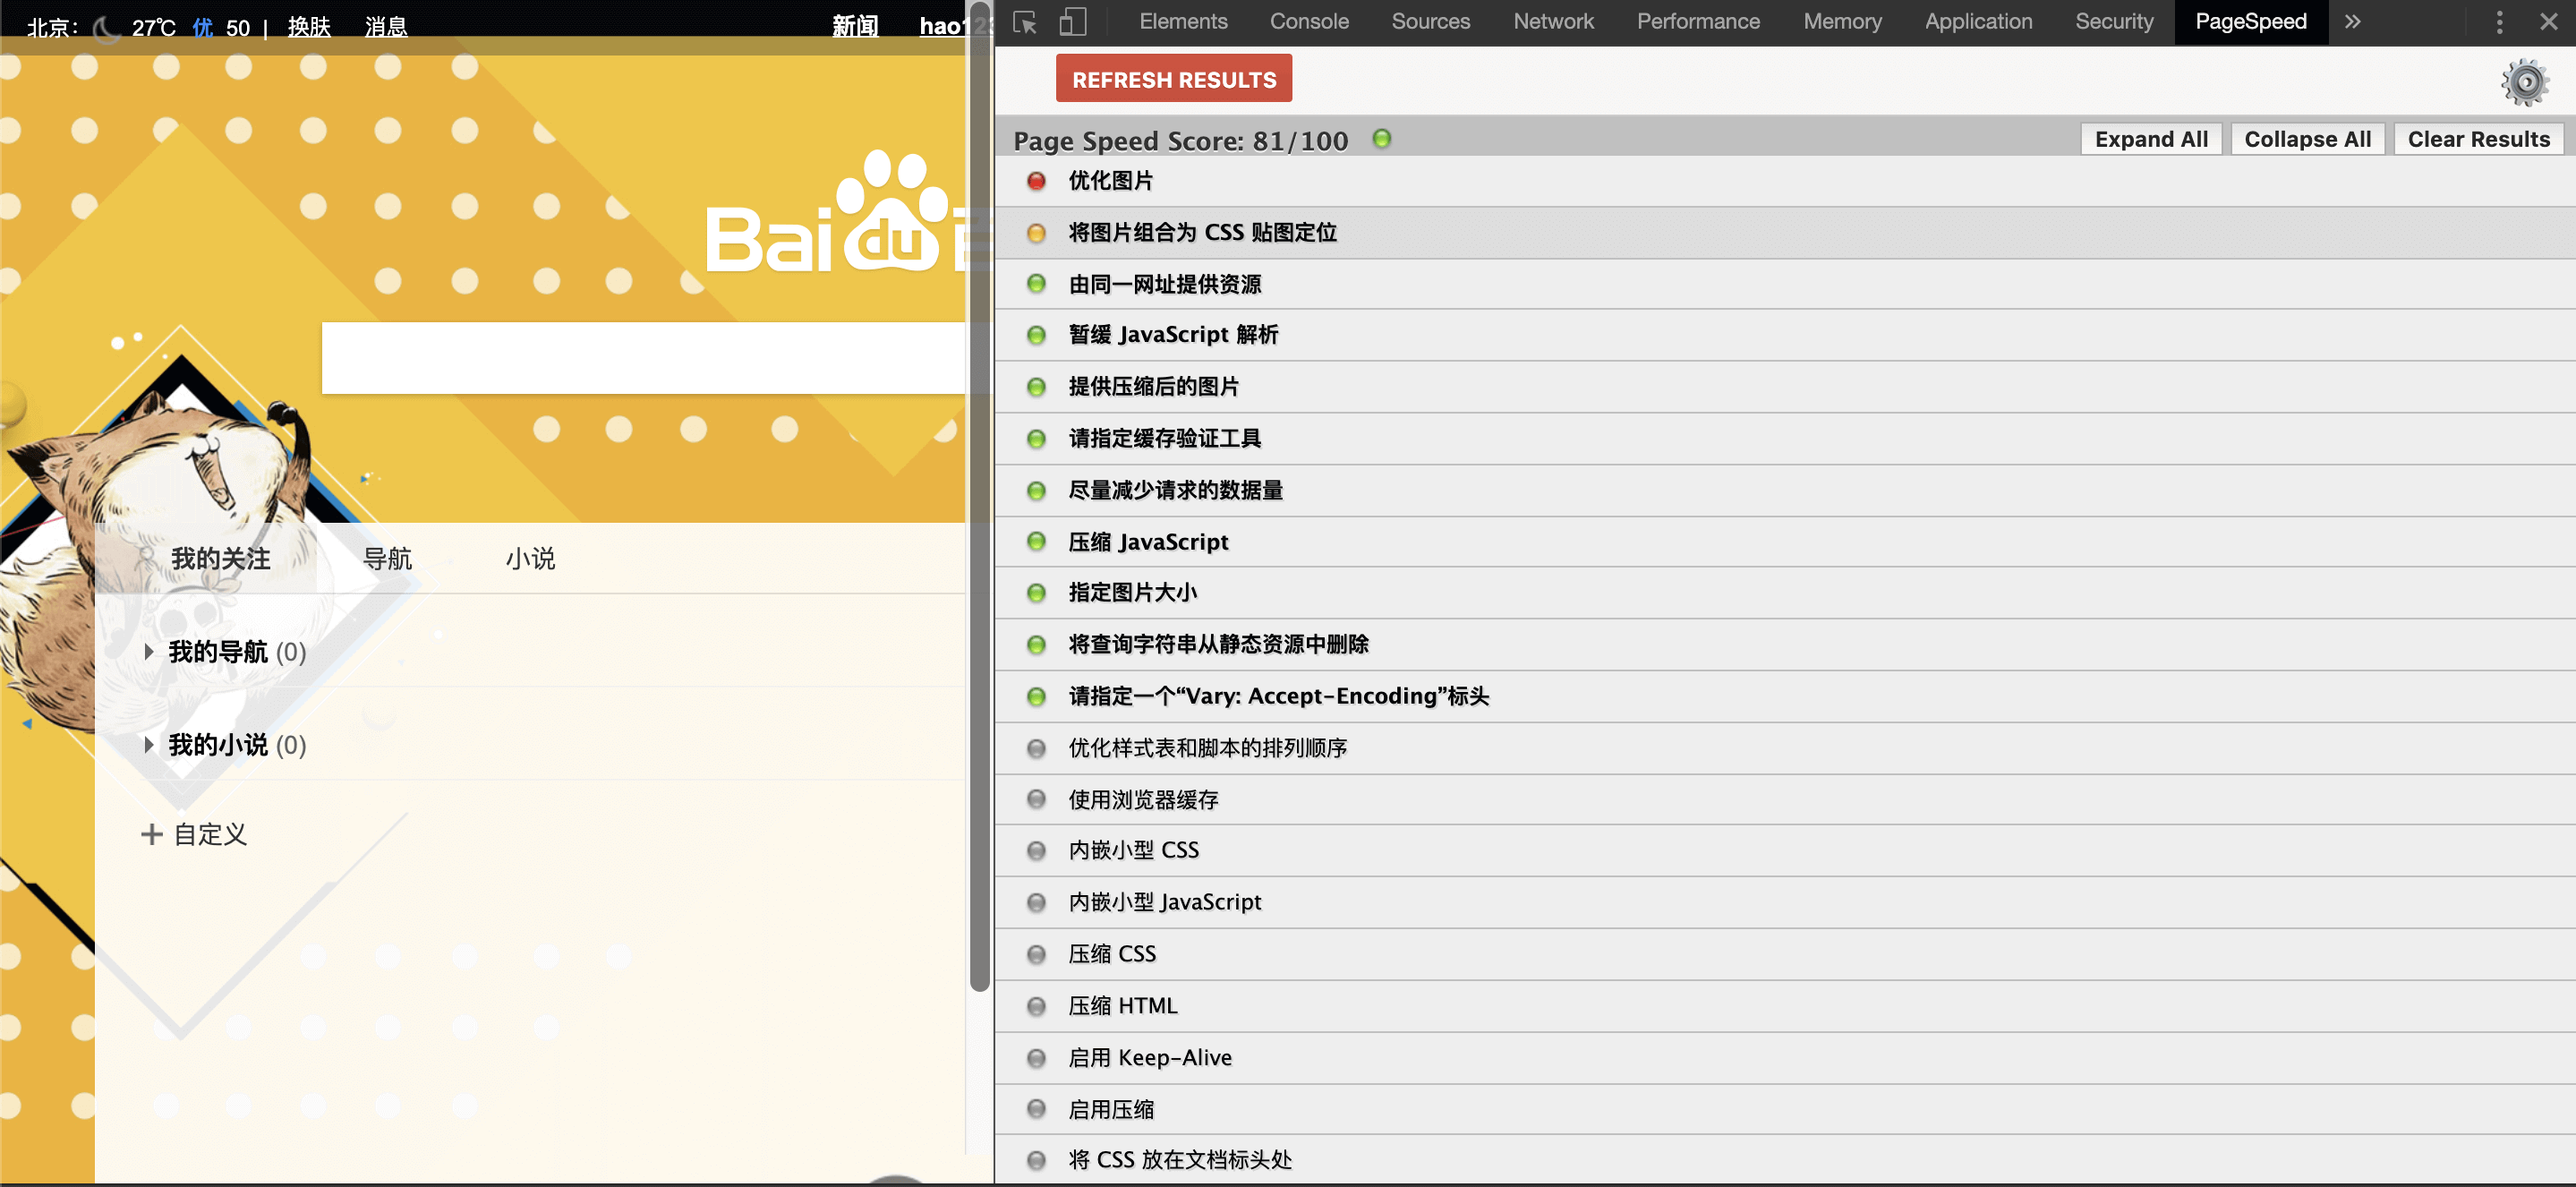Click the Beijing weather 27℃ info
The image size is (2576, 1187).
[153, 27]
